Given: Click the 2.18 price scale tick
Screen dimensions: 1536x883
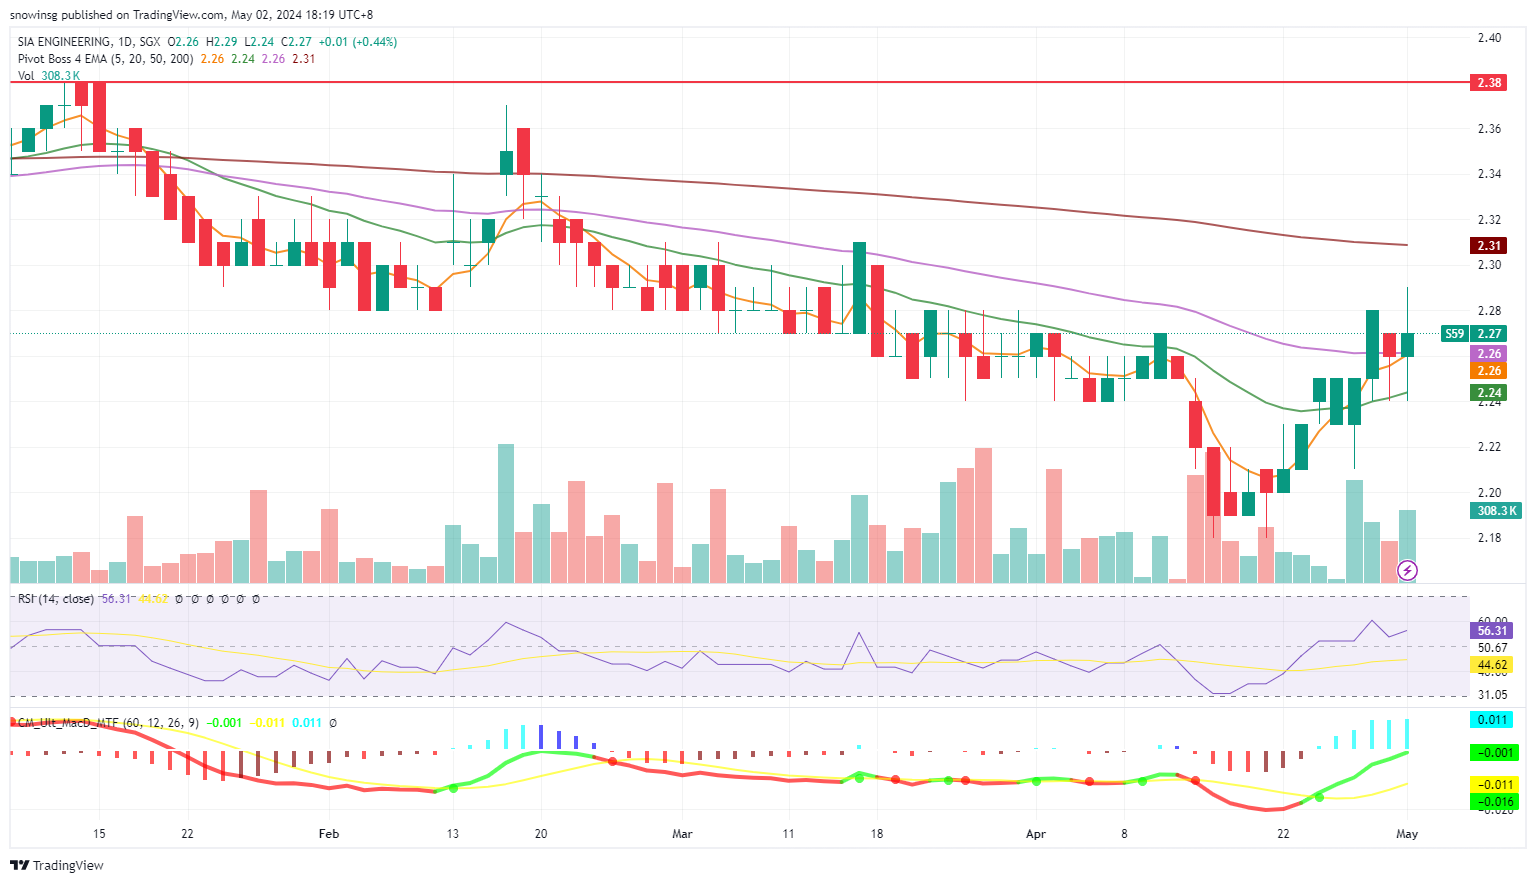Looking at the screenshot, I should click(x=1489, y=538).
